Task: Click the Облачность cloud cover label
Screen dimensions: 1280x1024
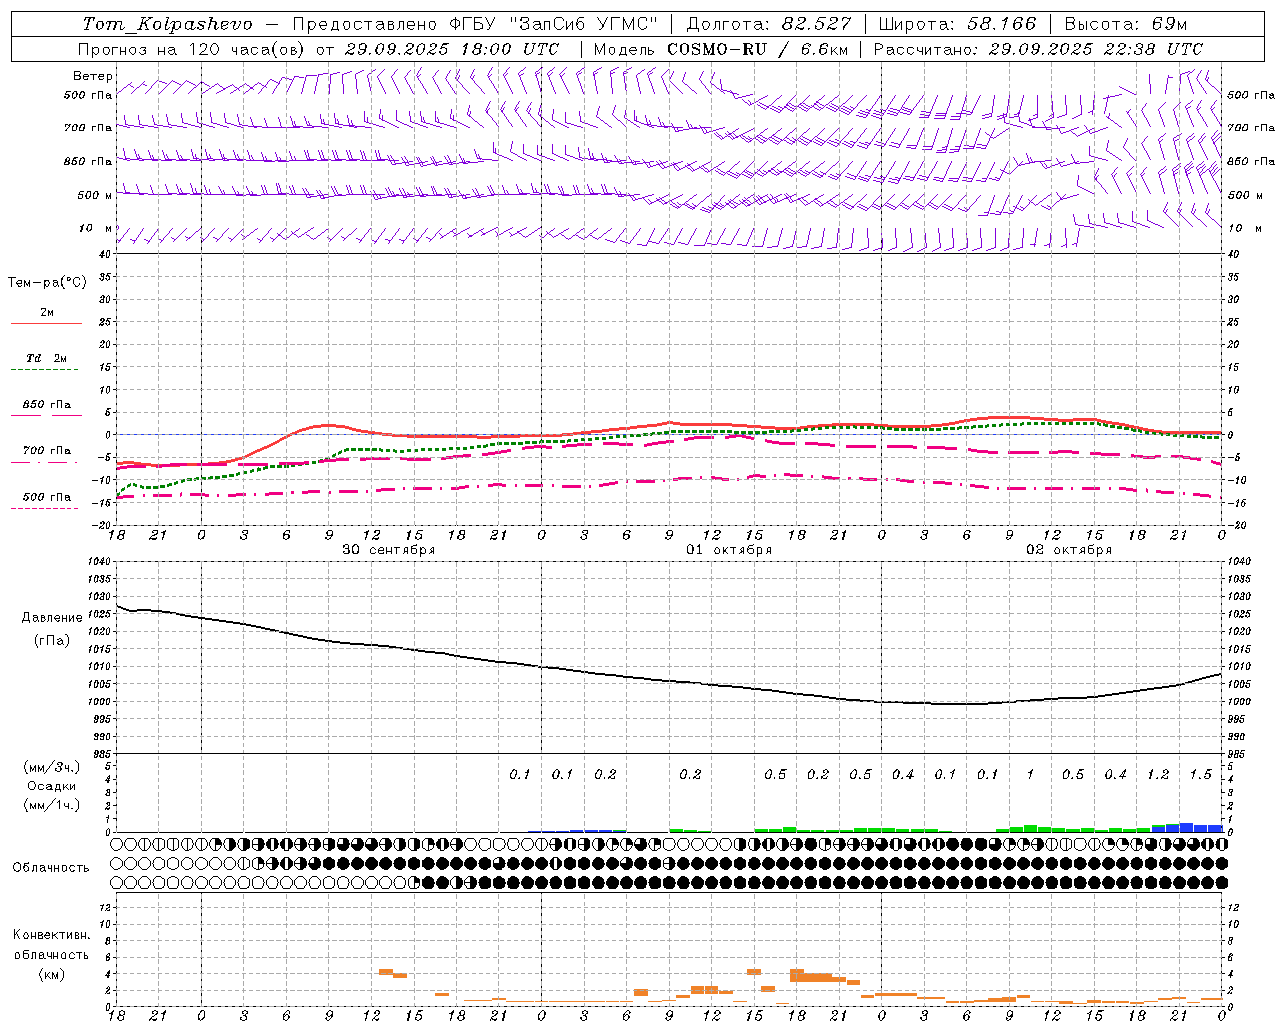Action: (x=51, y=867)
